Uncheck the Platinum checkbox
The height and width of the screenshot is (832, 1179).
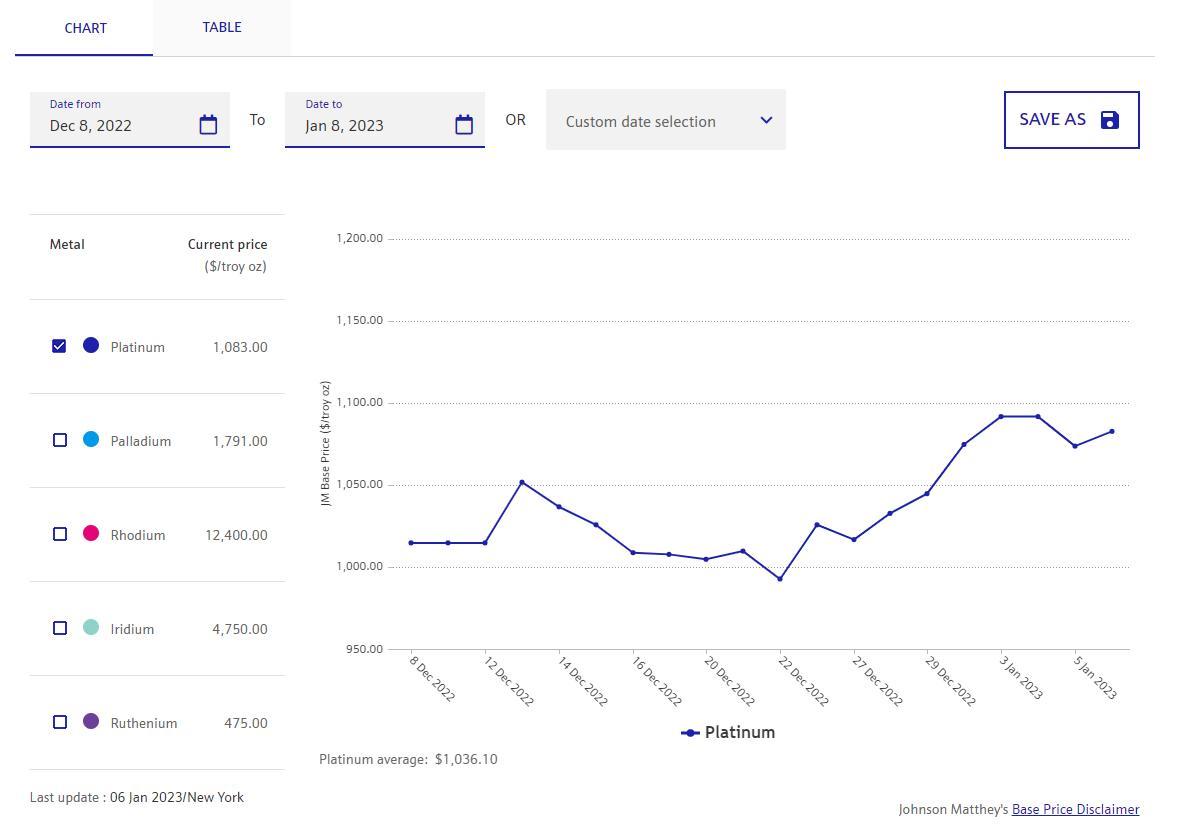pos(59,346)
